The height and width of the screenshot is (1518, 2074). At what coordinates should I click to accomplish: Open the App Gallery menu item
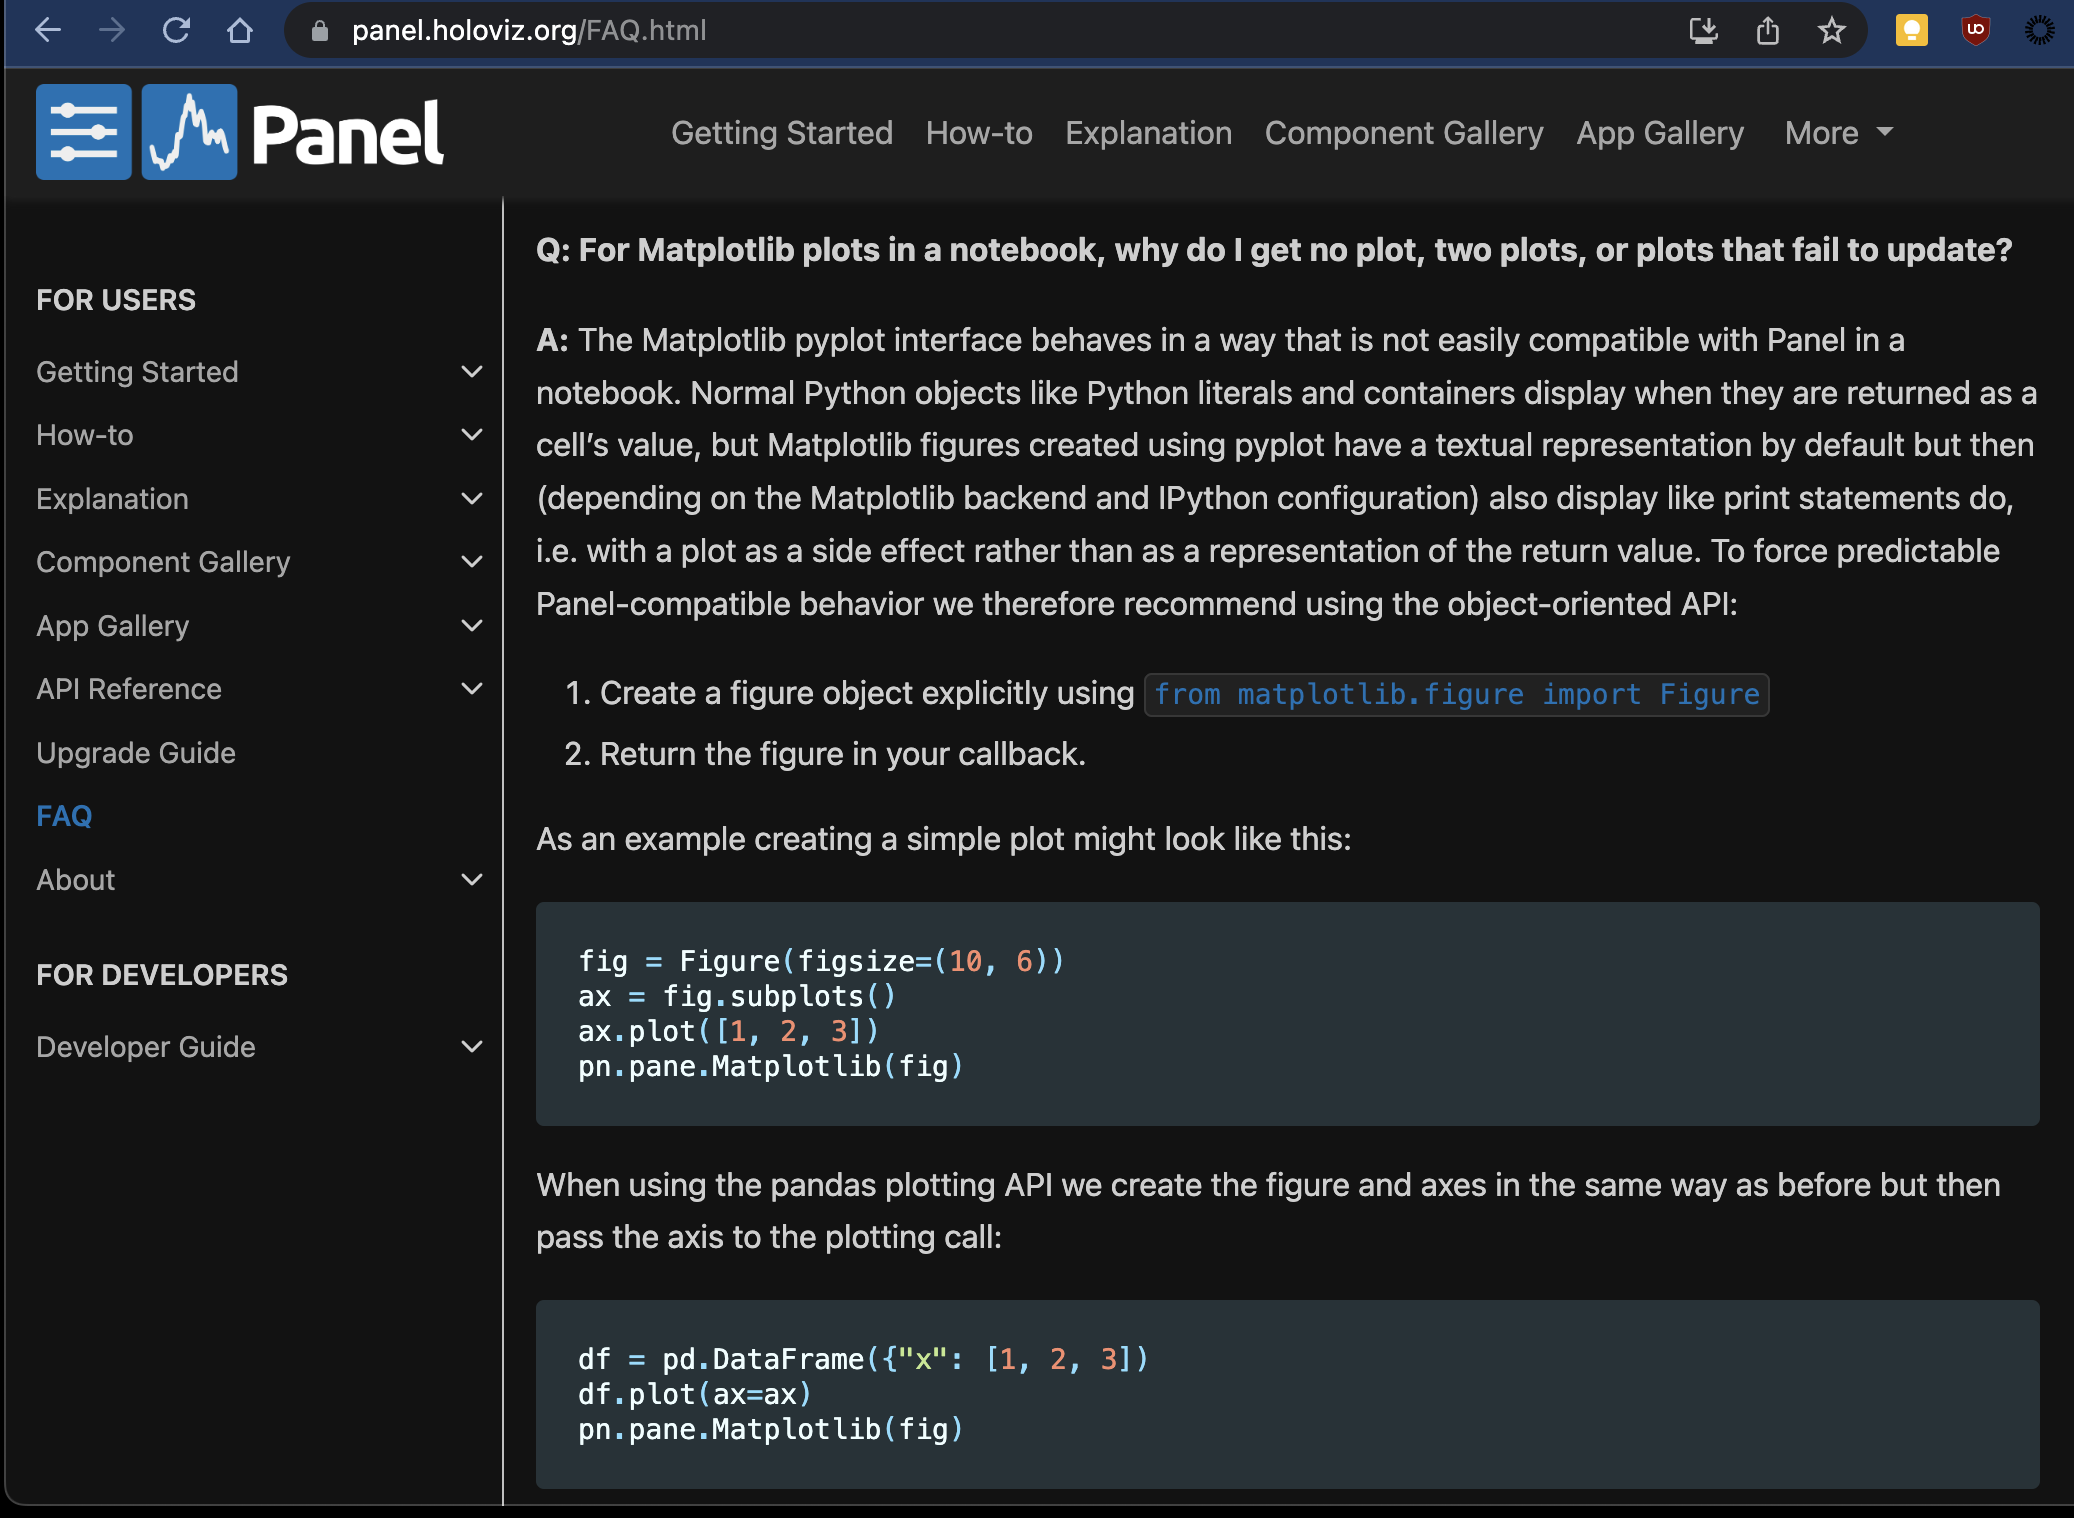tap(1659, 132)
